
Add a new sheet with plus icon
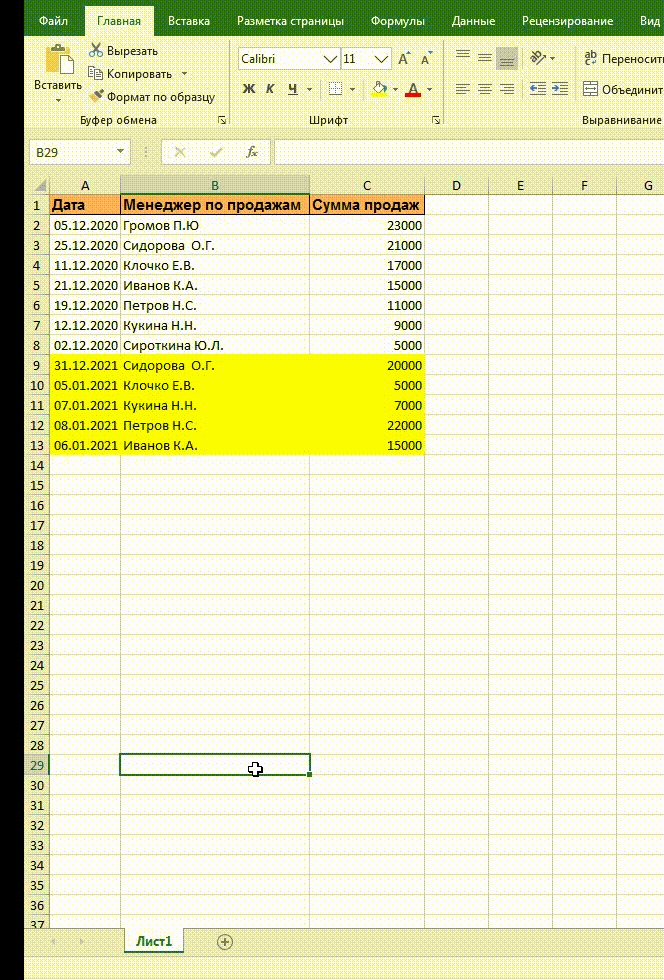point(224,942)
